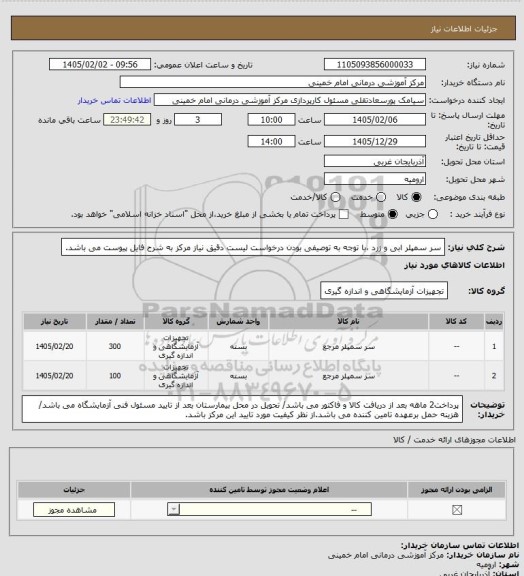Click the گروه کالا field تجهیزات آزمایشگاهی
The image size is (524, 576).
pyautogui.click(x=384, y=291)
